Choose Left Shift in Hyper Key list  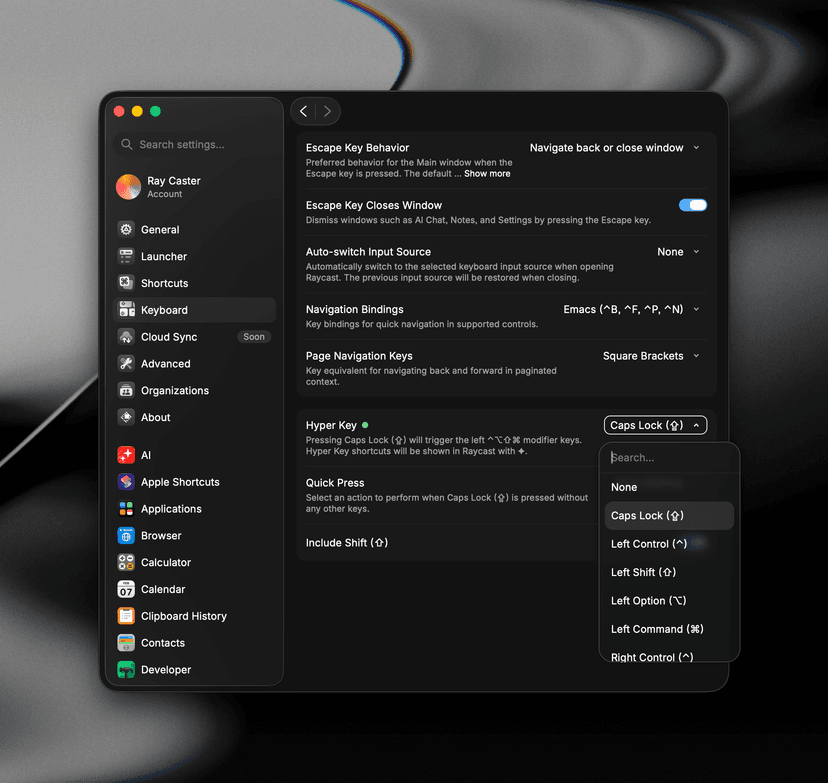pyautogui.click(x=669, y=572)
